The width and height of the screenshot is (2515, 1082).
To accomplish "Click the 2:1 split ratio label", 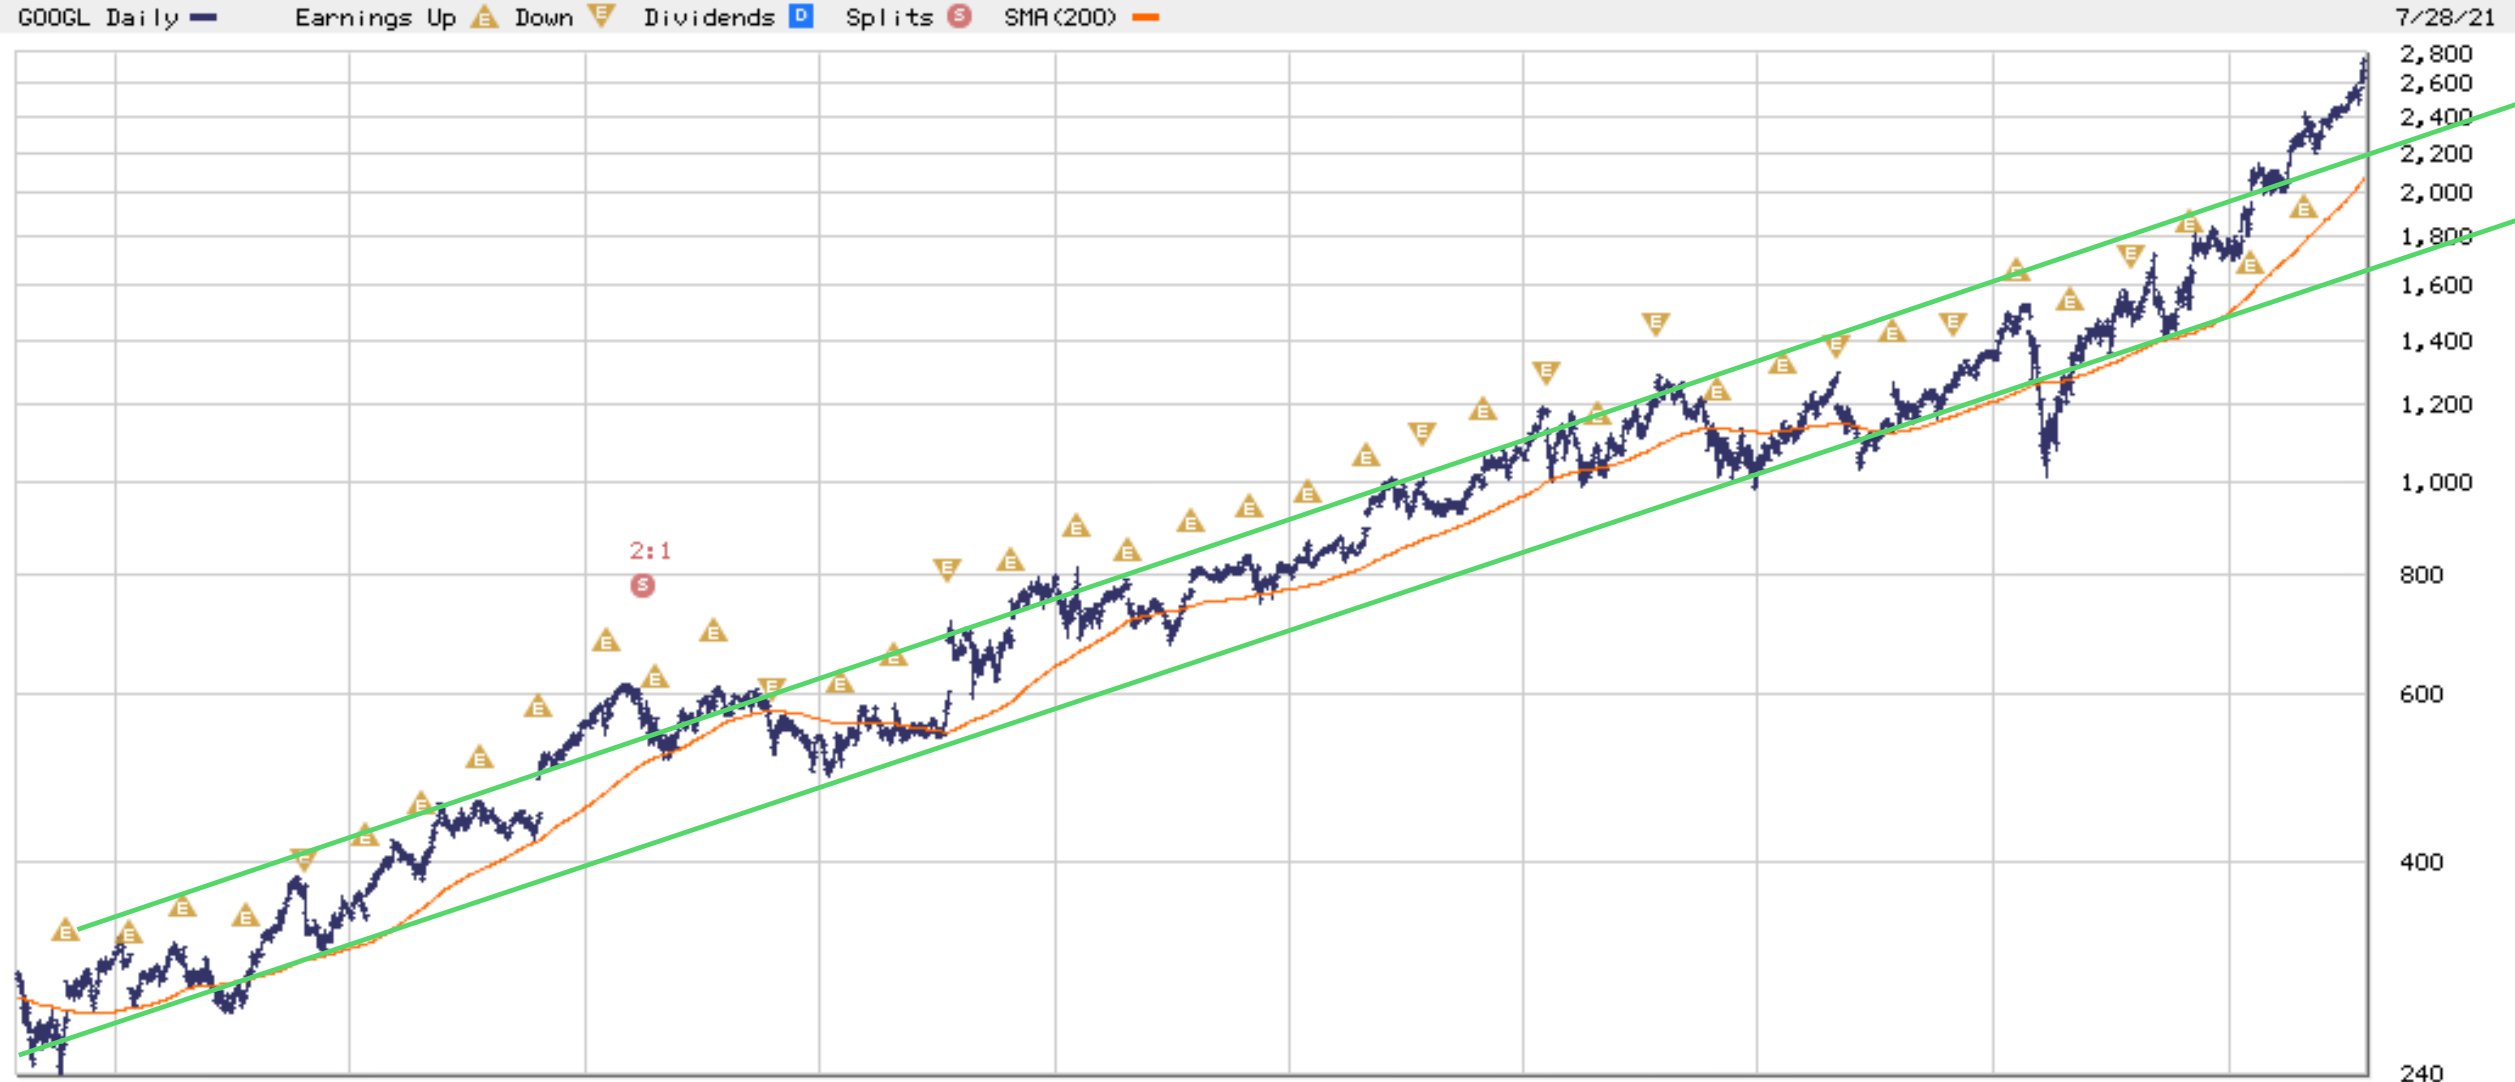I will 650,551.
